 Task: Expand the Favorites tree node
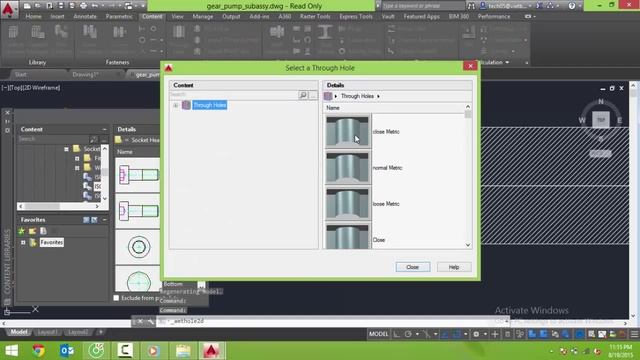click(x=23, y=242)
